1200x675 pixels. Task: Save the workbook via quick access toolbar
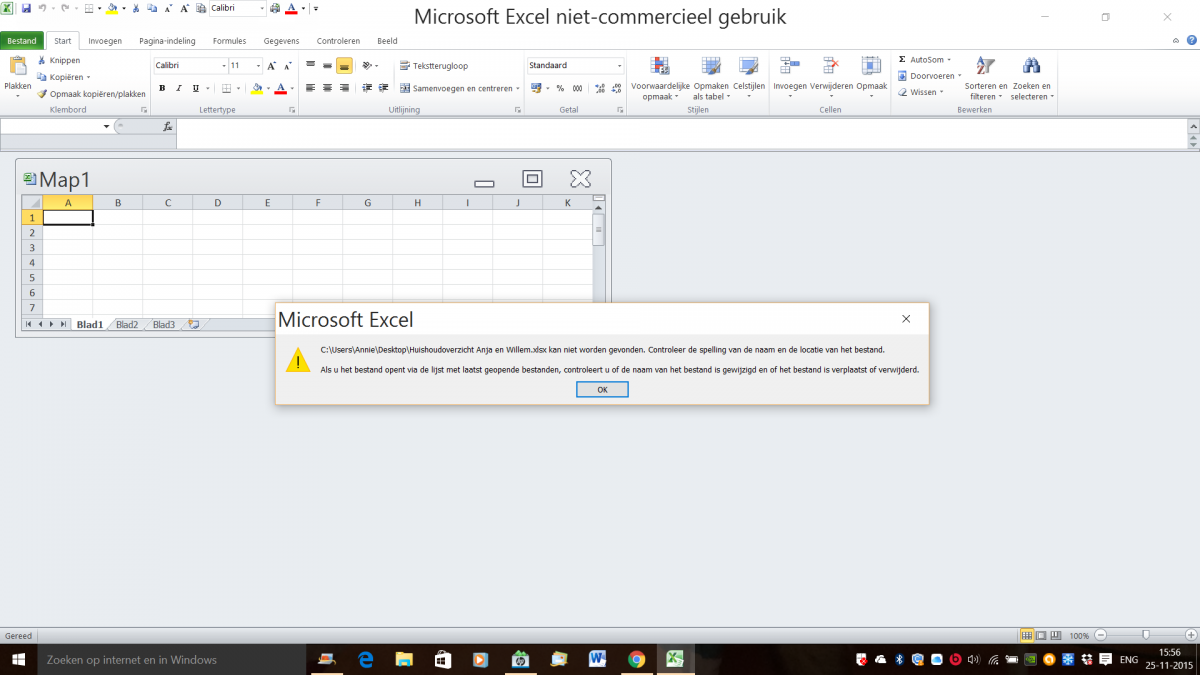click(26, 8)
